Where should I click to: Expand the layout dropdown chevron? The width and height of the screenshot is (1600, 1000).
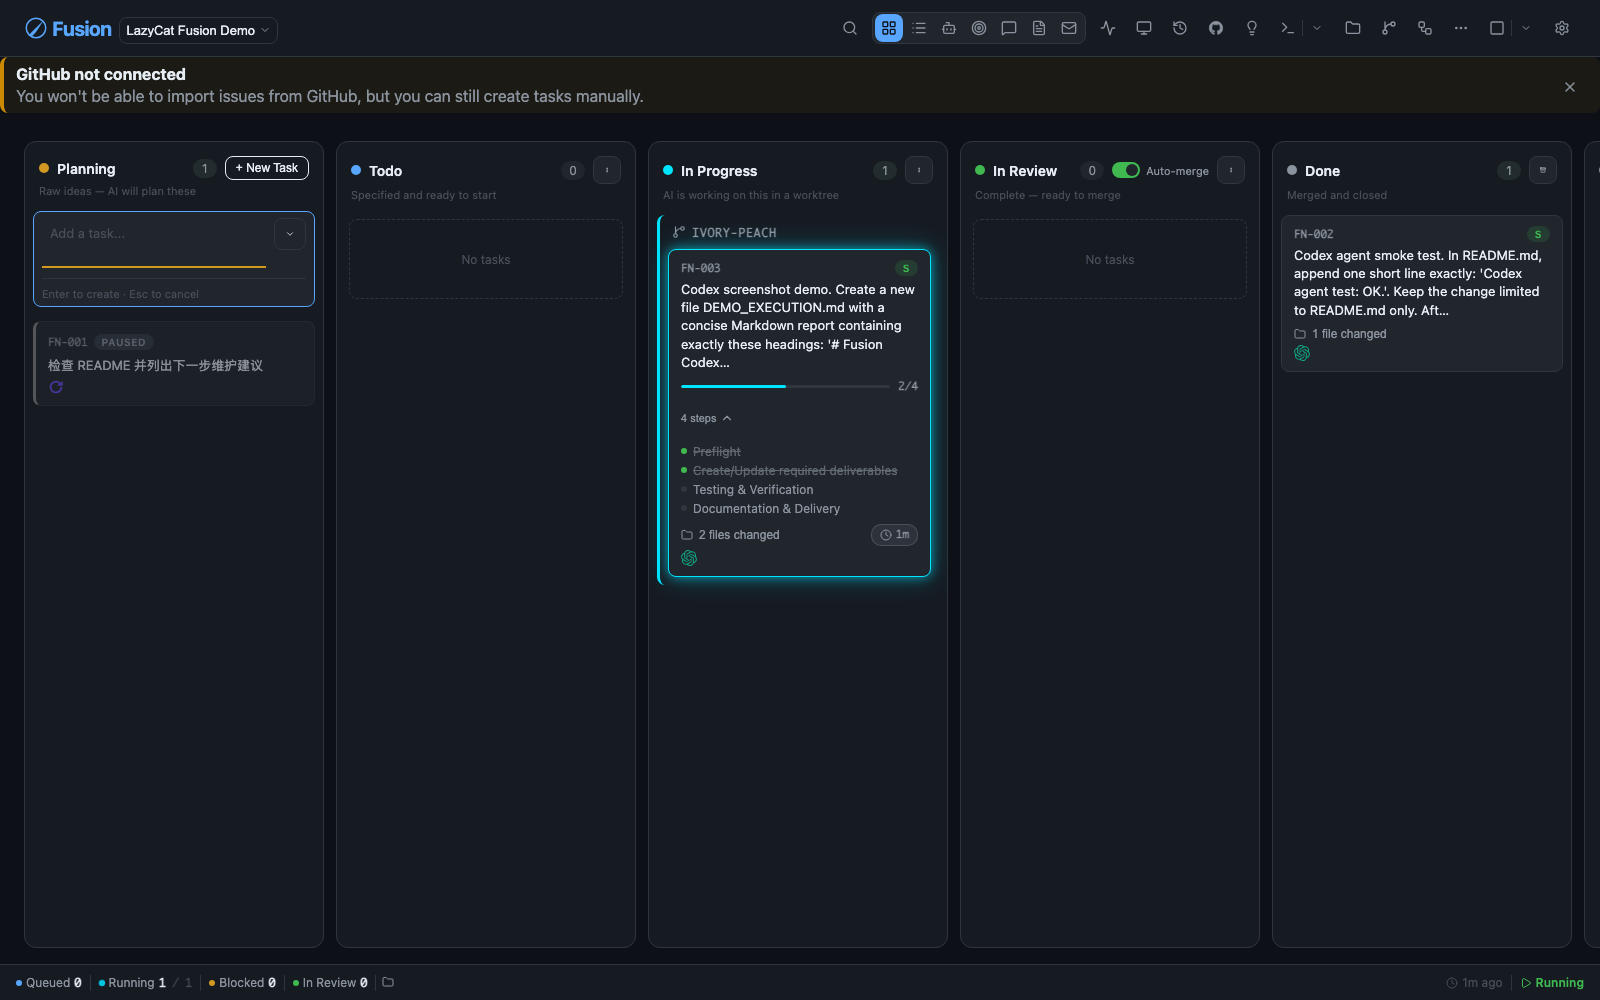click(1526, 28)
